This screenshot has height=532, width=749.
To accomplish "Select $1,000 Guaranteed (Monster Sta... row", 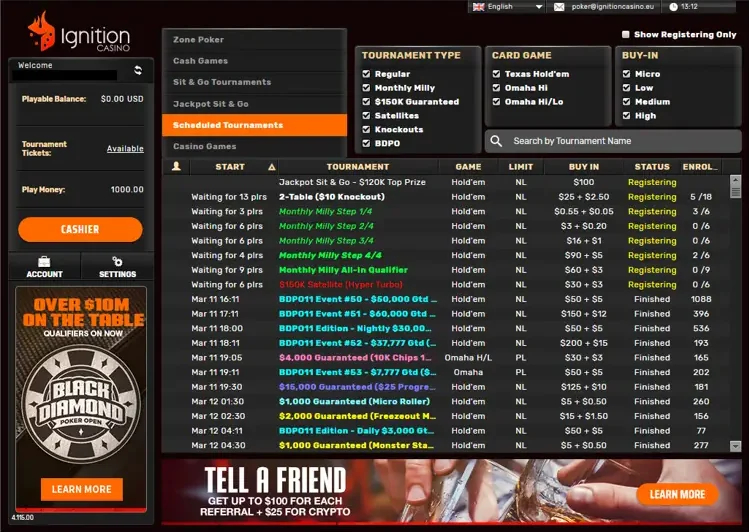I will pos(447,445).
